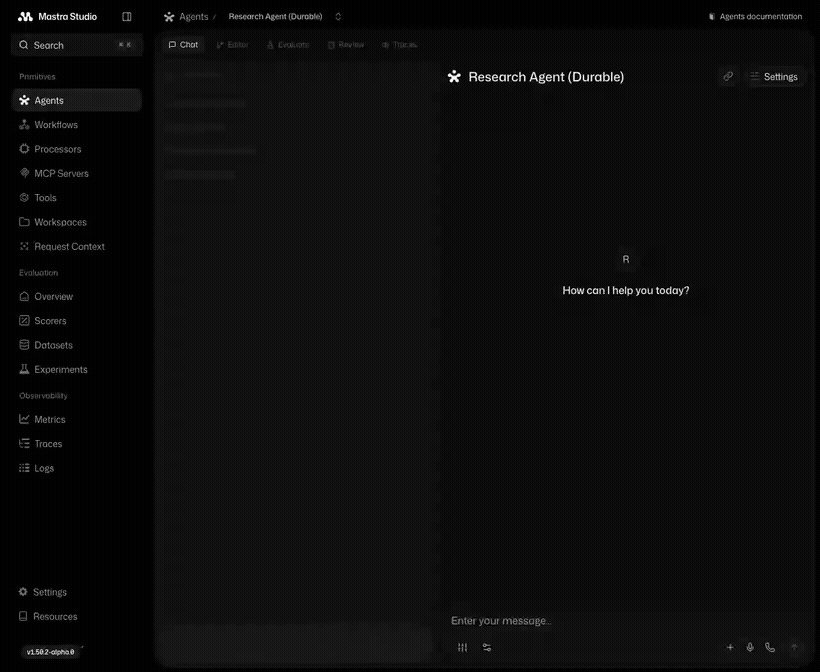
Task: Click the 'How can I help you today?' text
Action: click(626, 290)
